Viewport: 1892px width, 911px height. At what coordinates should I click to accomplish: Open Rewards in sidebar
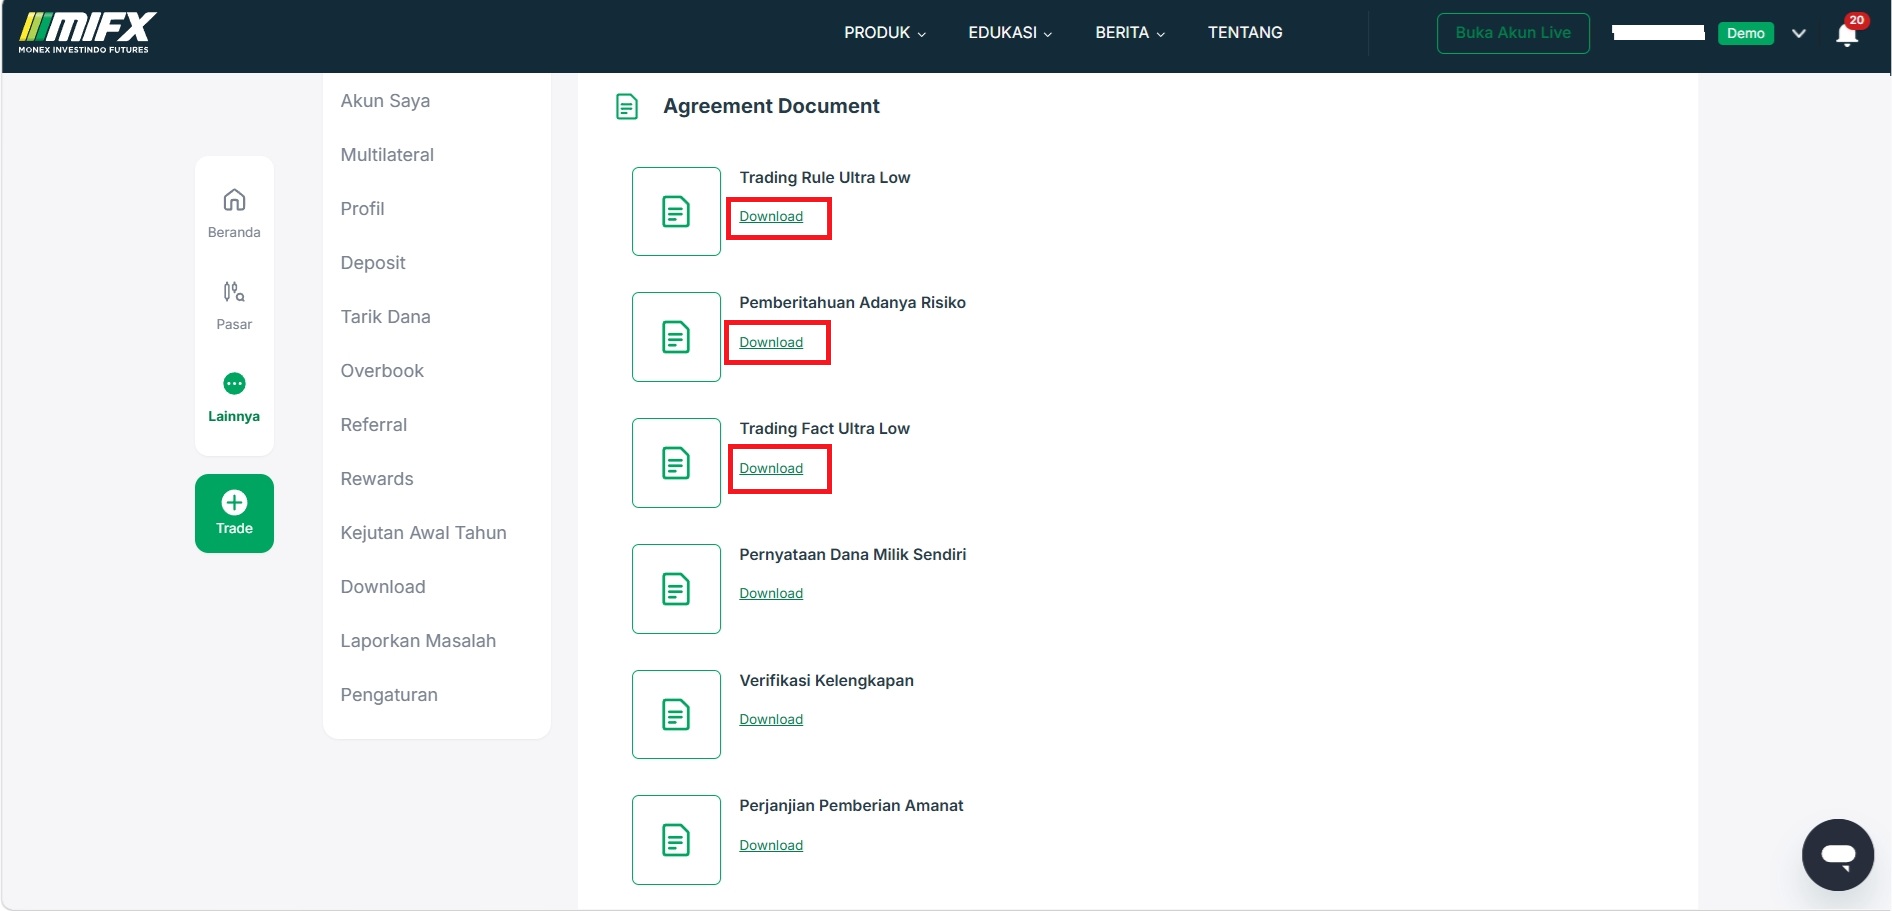coord(377,479)
